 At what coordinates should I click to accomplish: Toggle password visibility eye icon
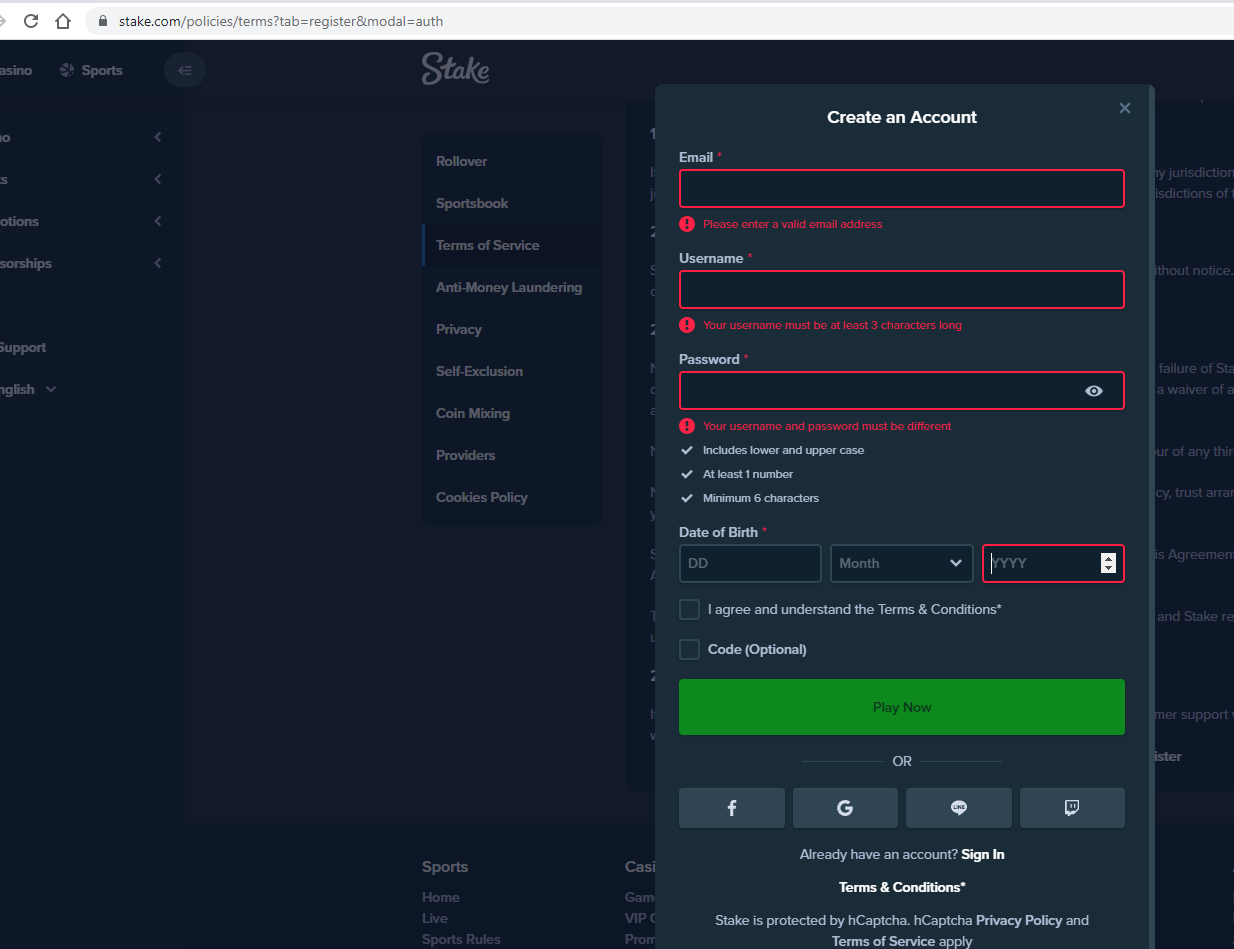pyautogui.click(x=1094, y=391)
